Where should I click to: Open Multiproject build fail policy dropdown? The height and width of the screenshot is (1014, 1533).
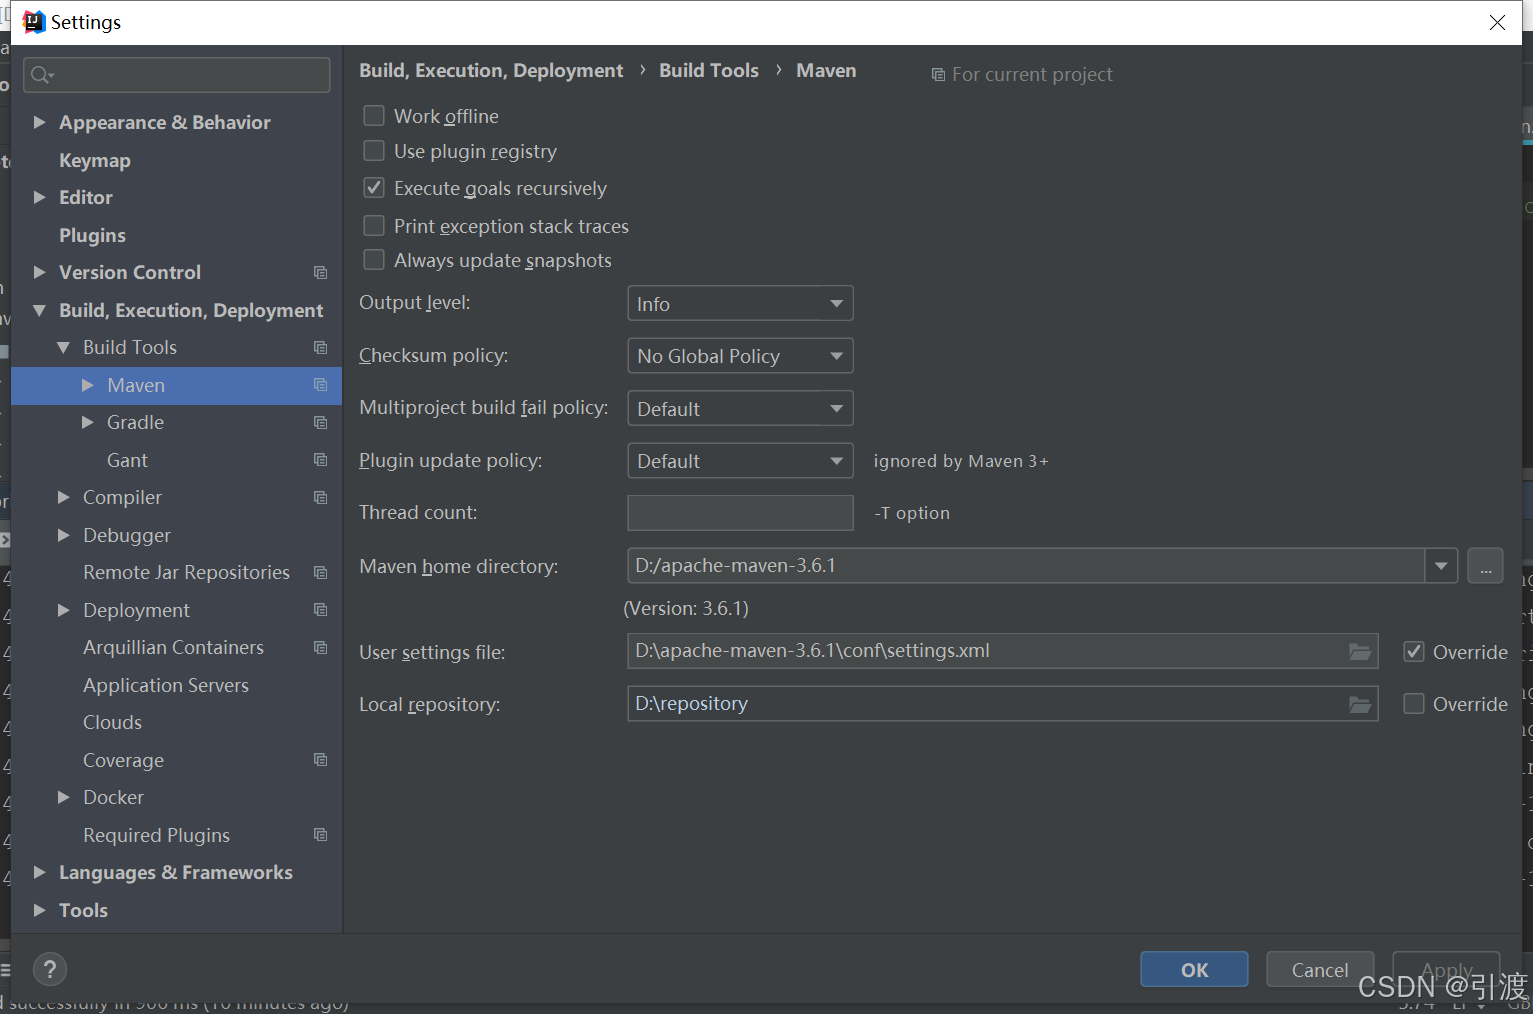point(740,408)
